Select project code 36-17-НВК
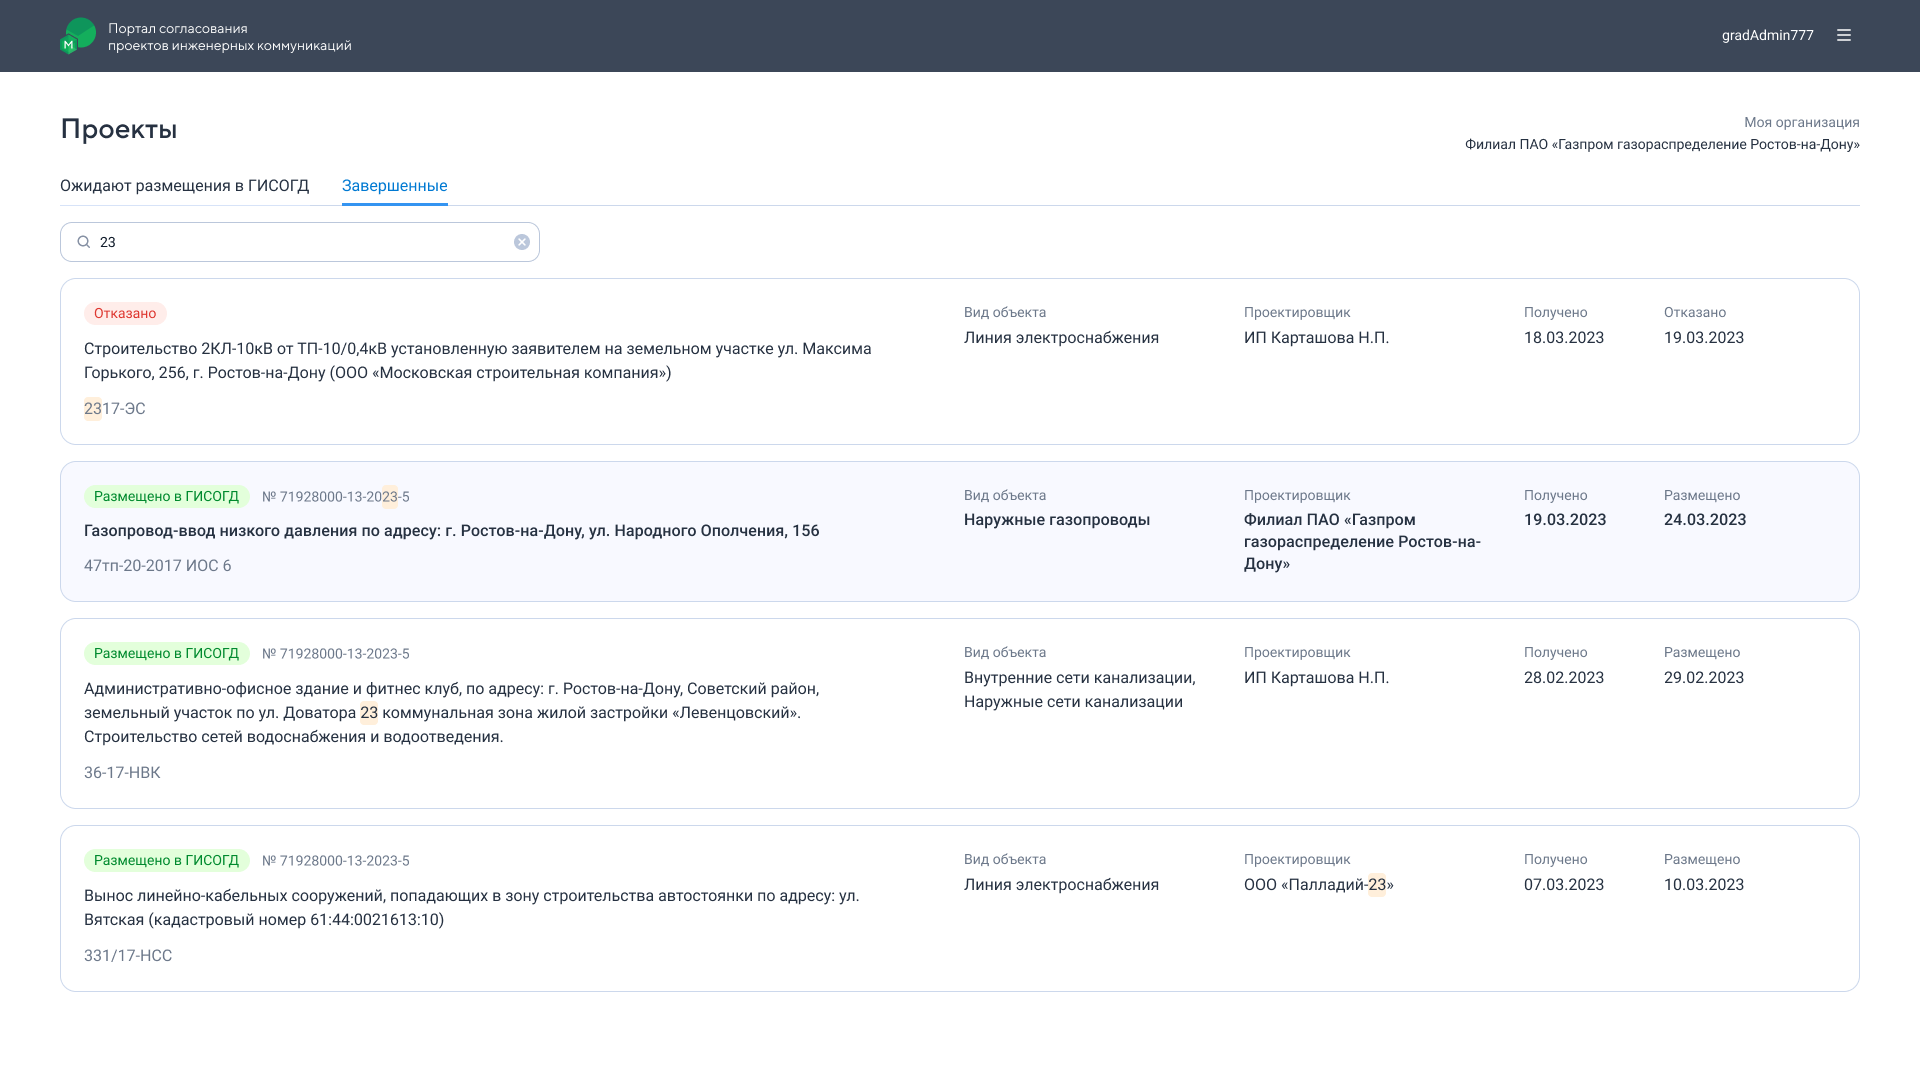 (122, 773)
